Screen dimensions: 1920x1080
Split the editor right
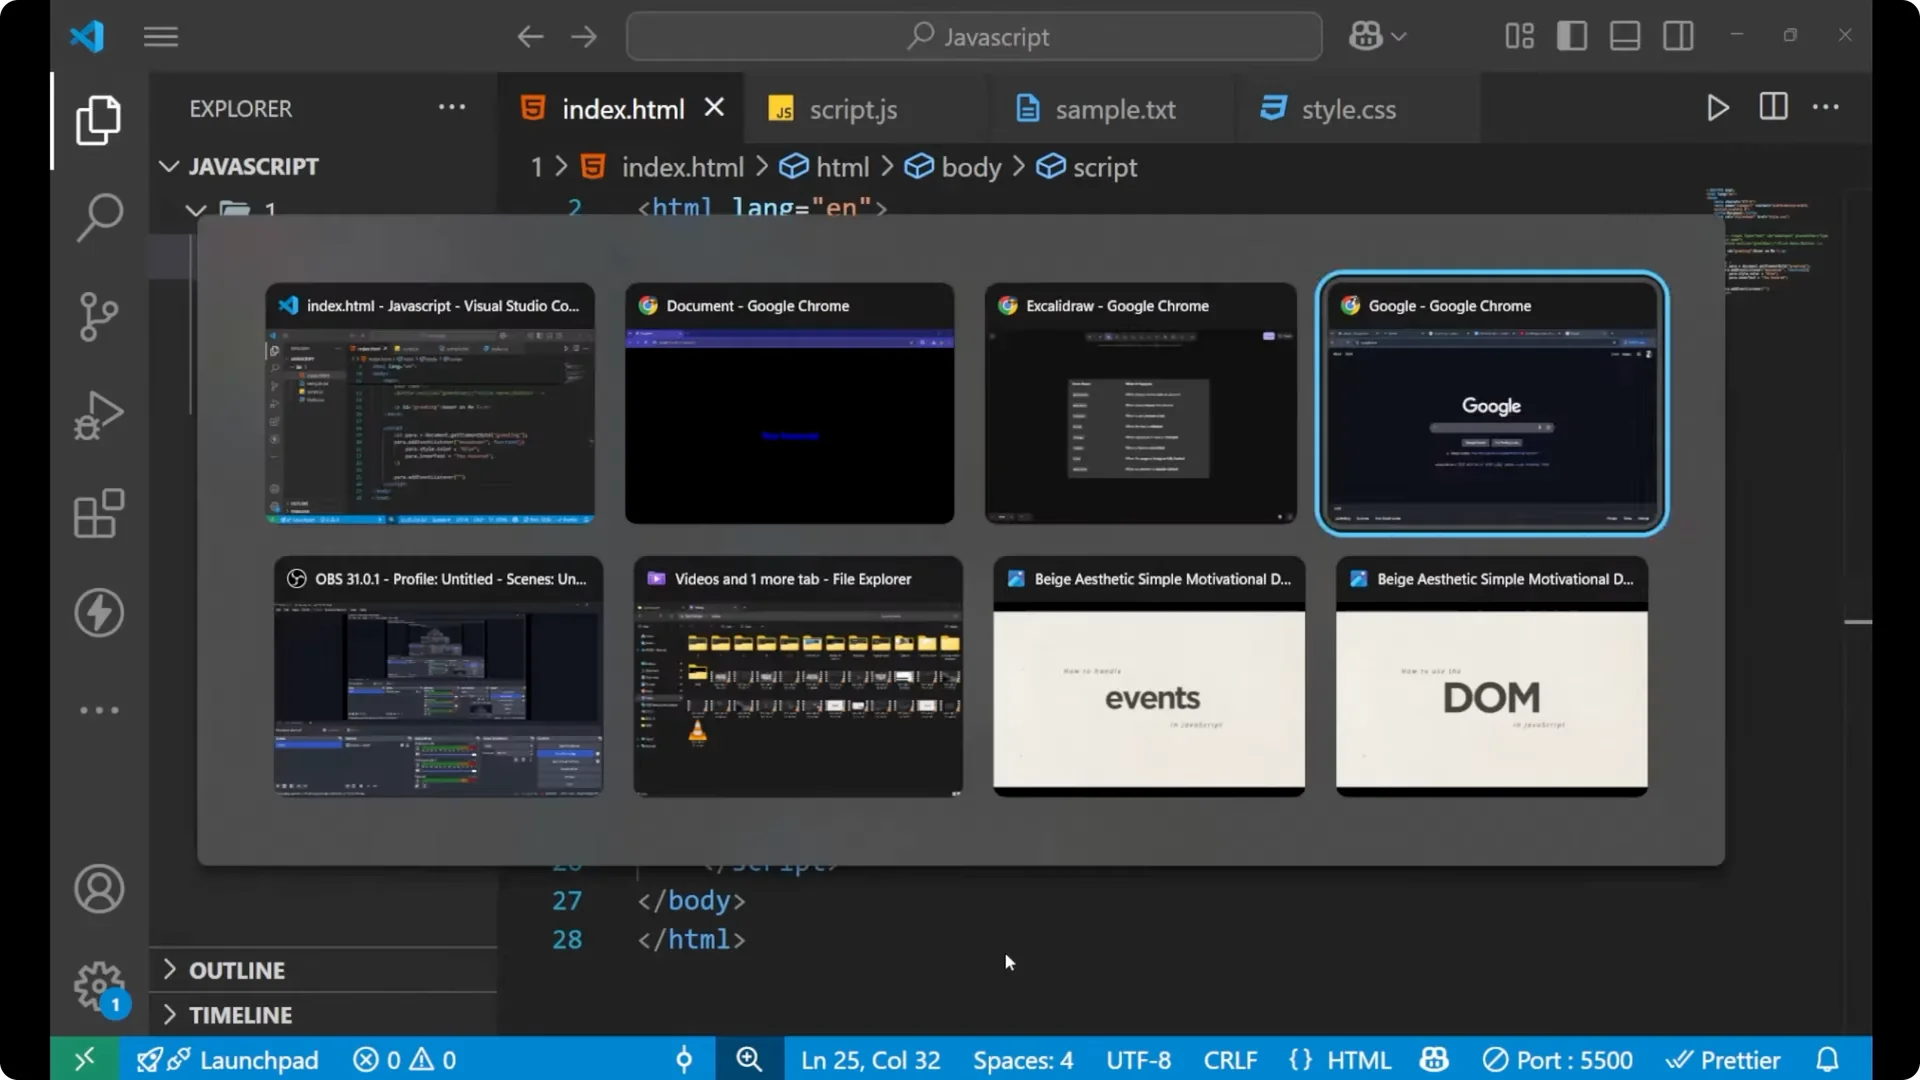click(1773, 108)
